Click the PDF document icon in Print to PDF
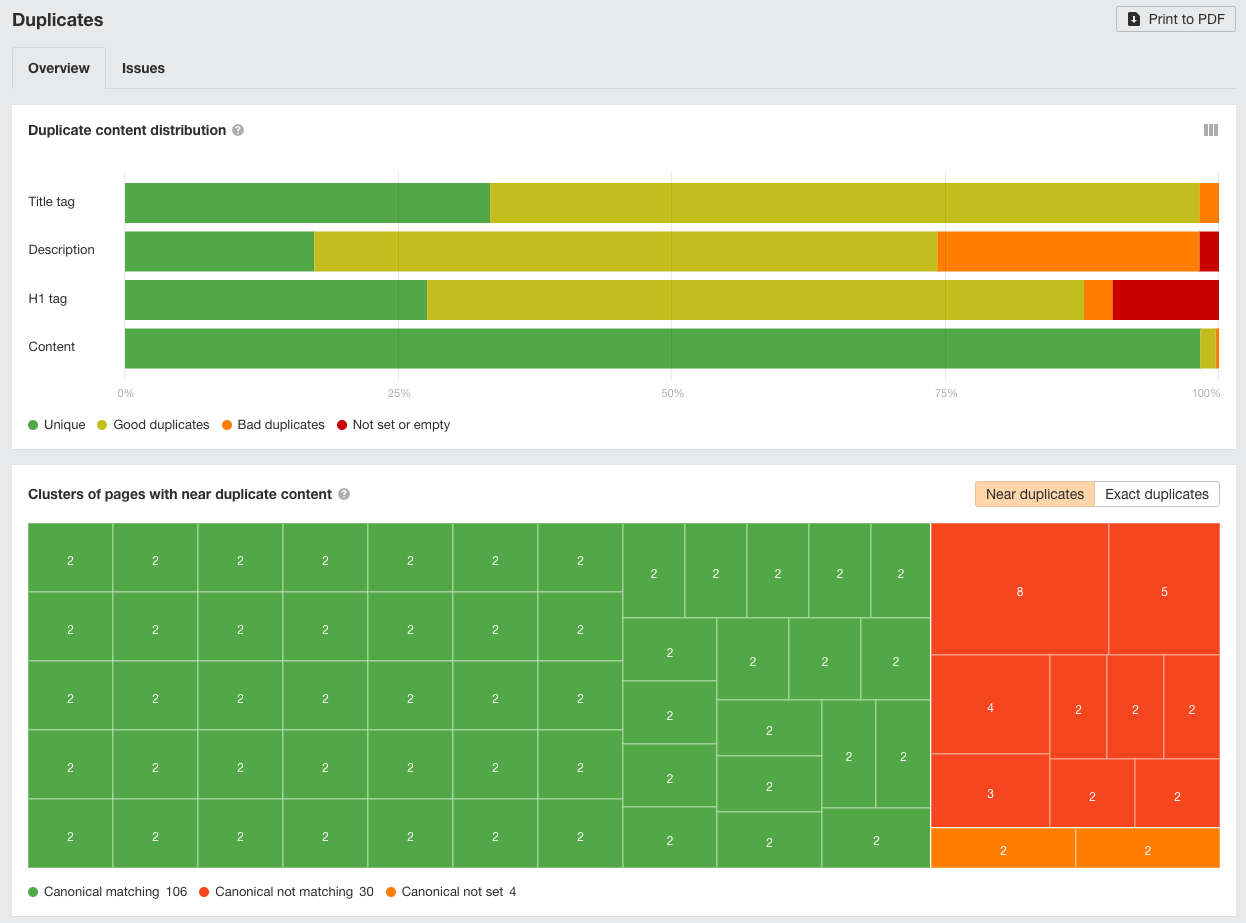1246x923 pixels. 1134,18
